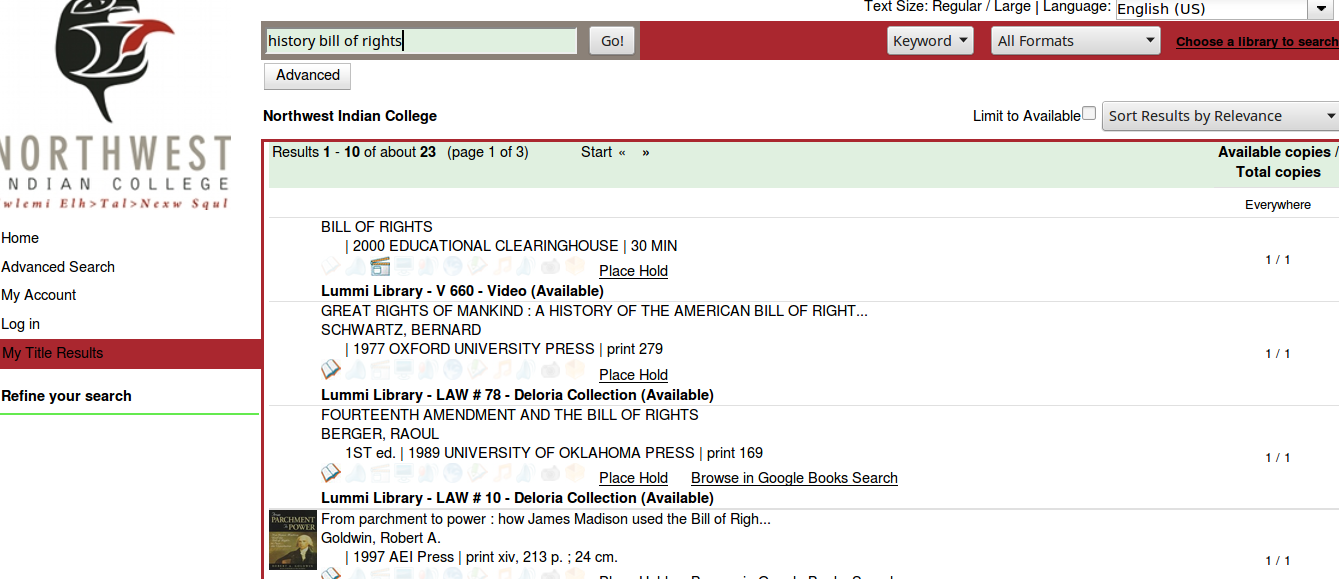Click the Go! search button

[612, 41]
